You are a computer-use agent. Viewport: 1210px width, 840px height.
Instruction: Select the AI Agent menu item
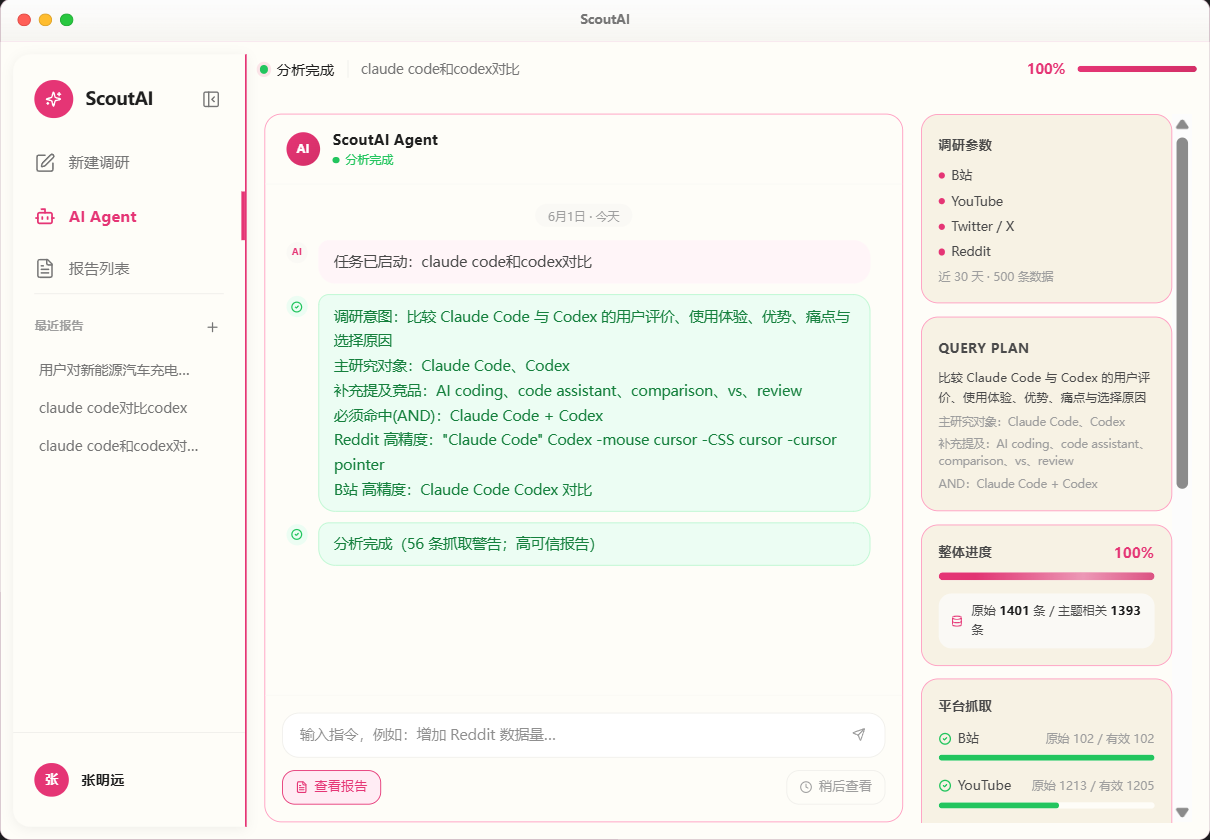pyautogui.click(x=128, y=217)
